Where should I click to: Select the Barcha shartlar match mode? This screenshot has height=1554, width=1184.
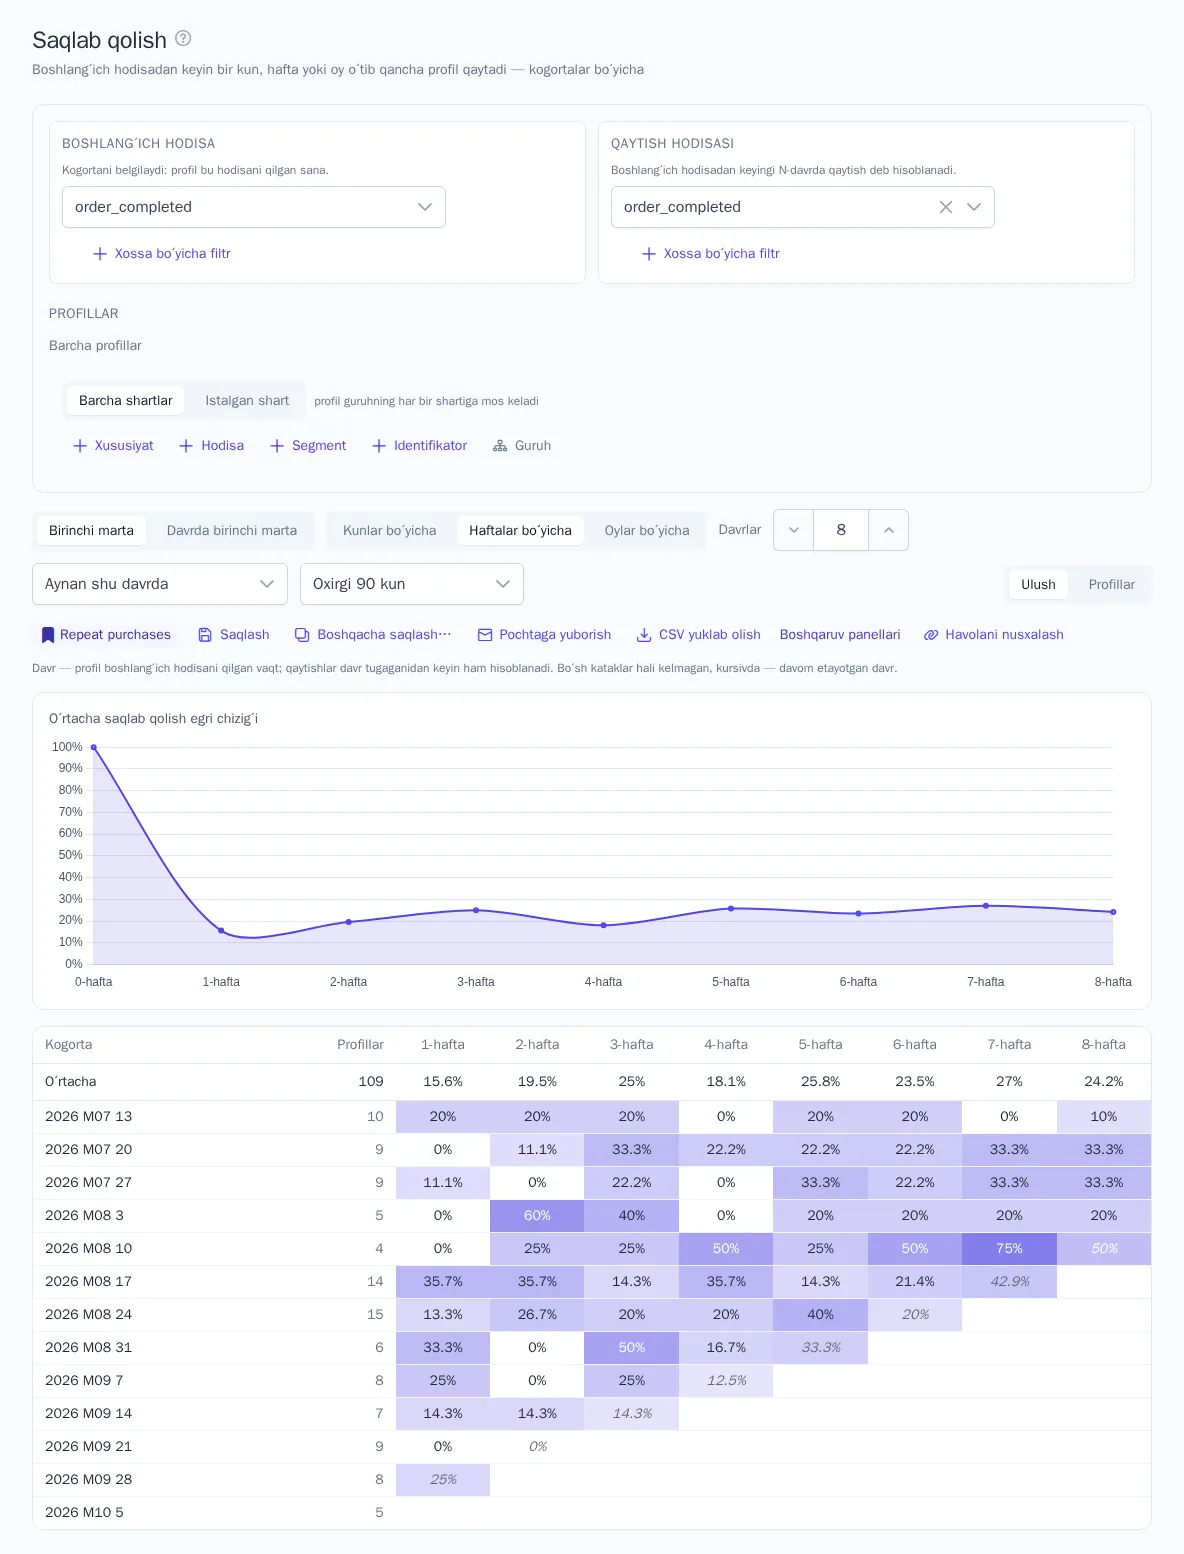(x=126, y=401)
